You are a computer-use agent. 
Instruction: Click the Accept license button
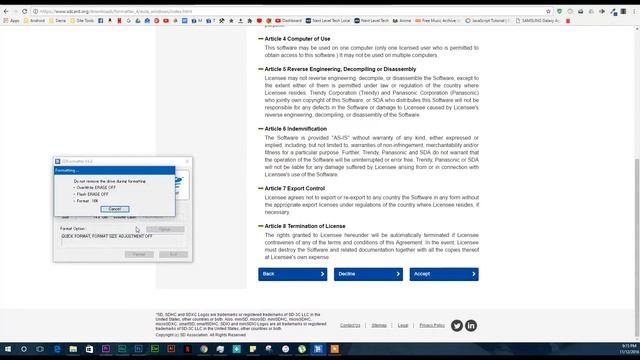coord(444,274)
